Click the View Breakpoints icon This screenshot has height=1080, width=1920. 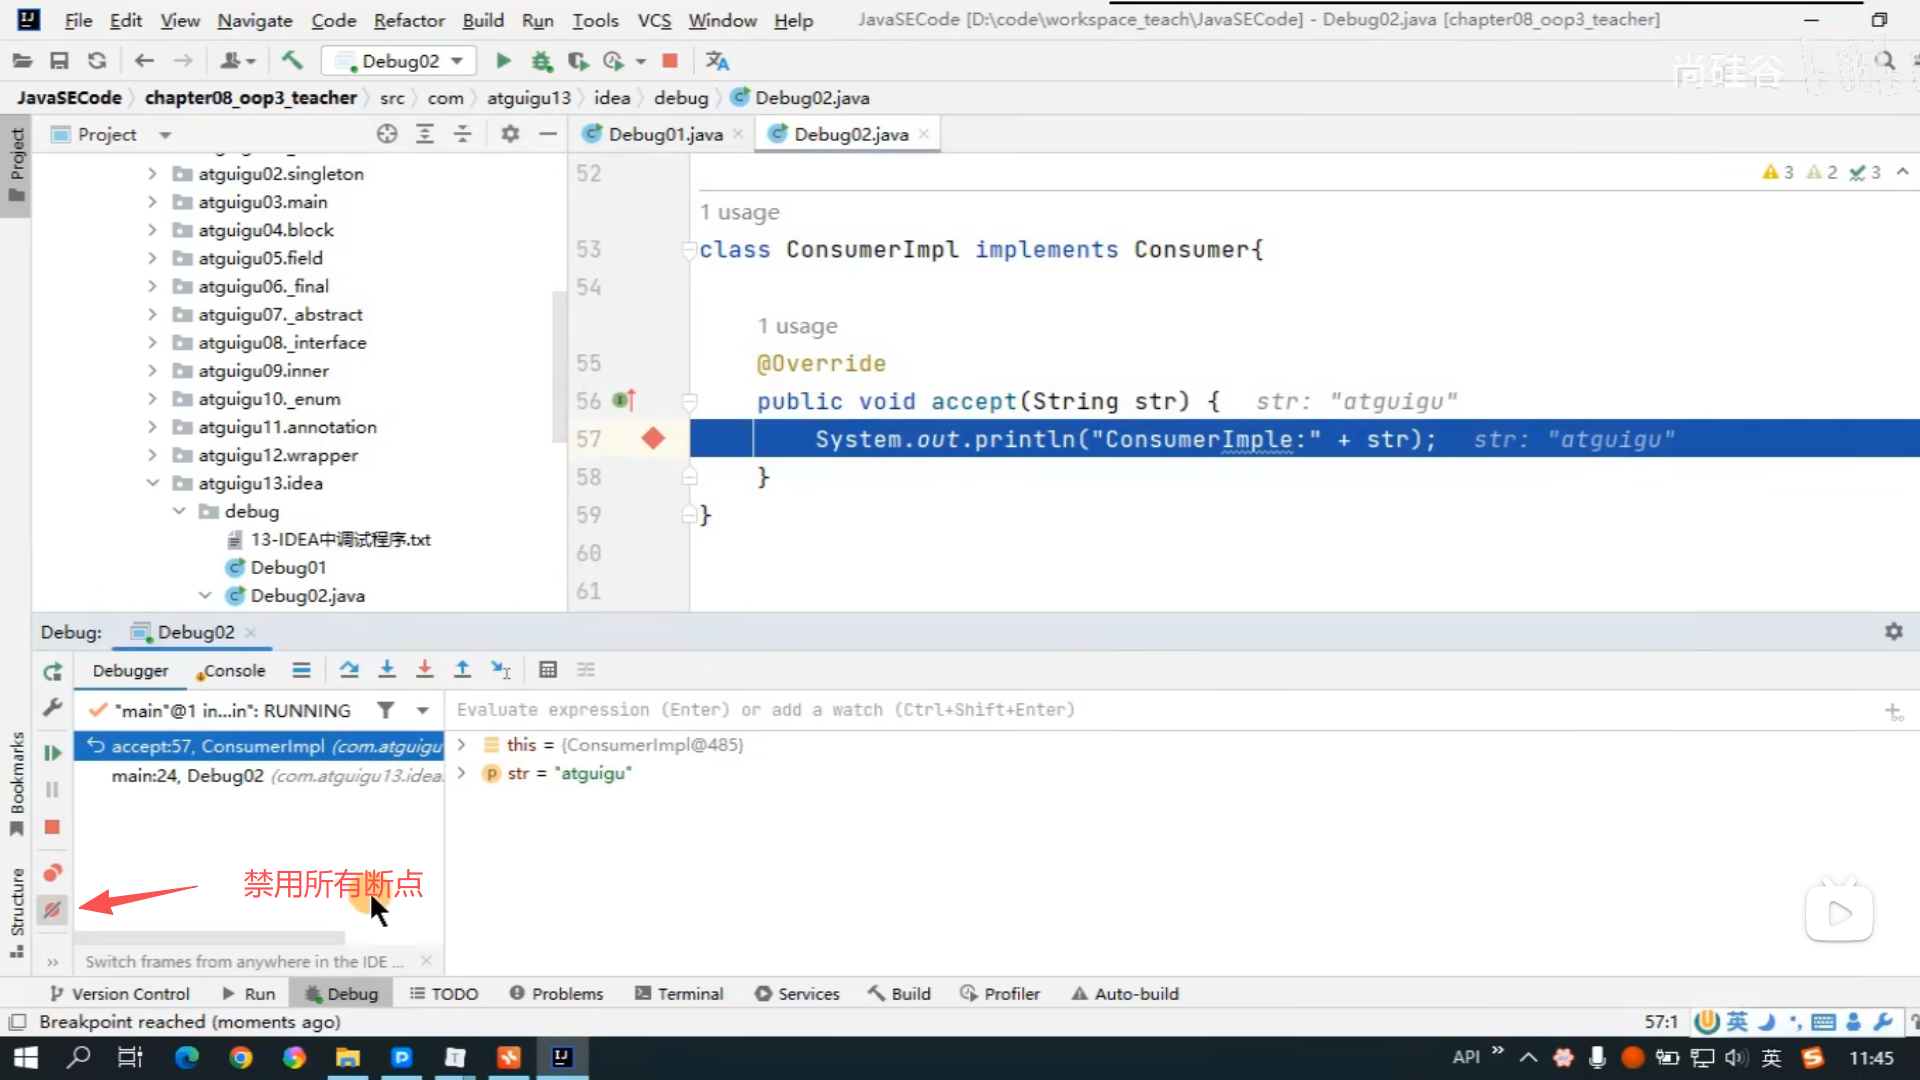[x=53, y=873]
